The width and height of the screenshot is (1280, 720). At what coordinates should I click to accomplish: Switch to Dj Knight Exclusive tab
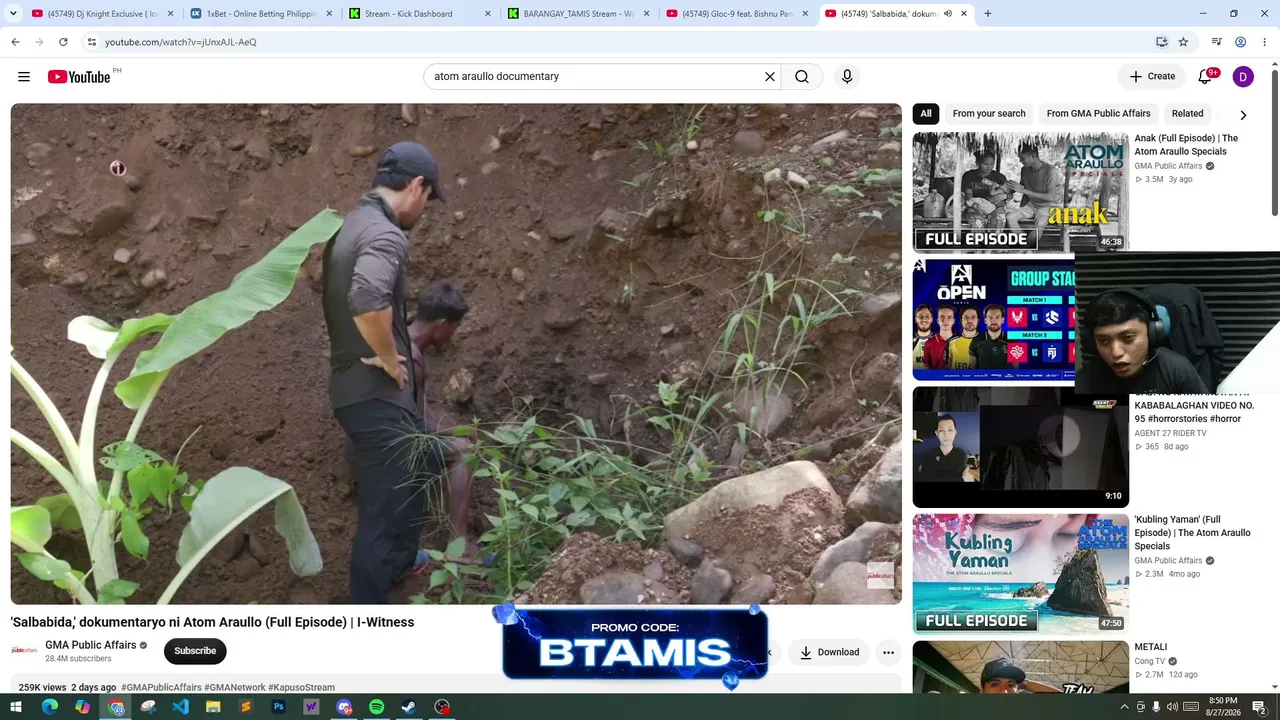tap(102, 14)
